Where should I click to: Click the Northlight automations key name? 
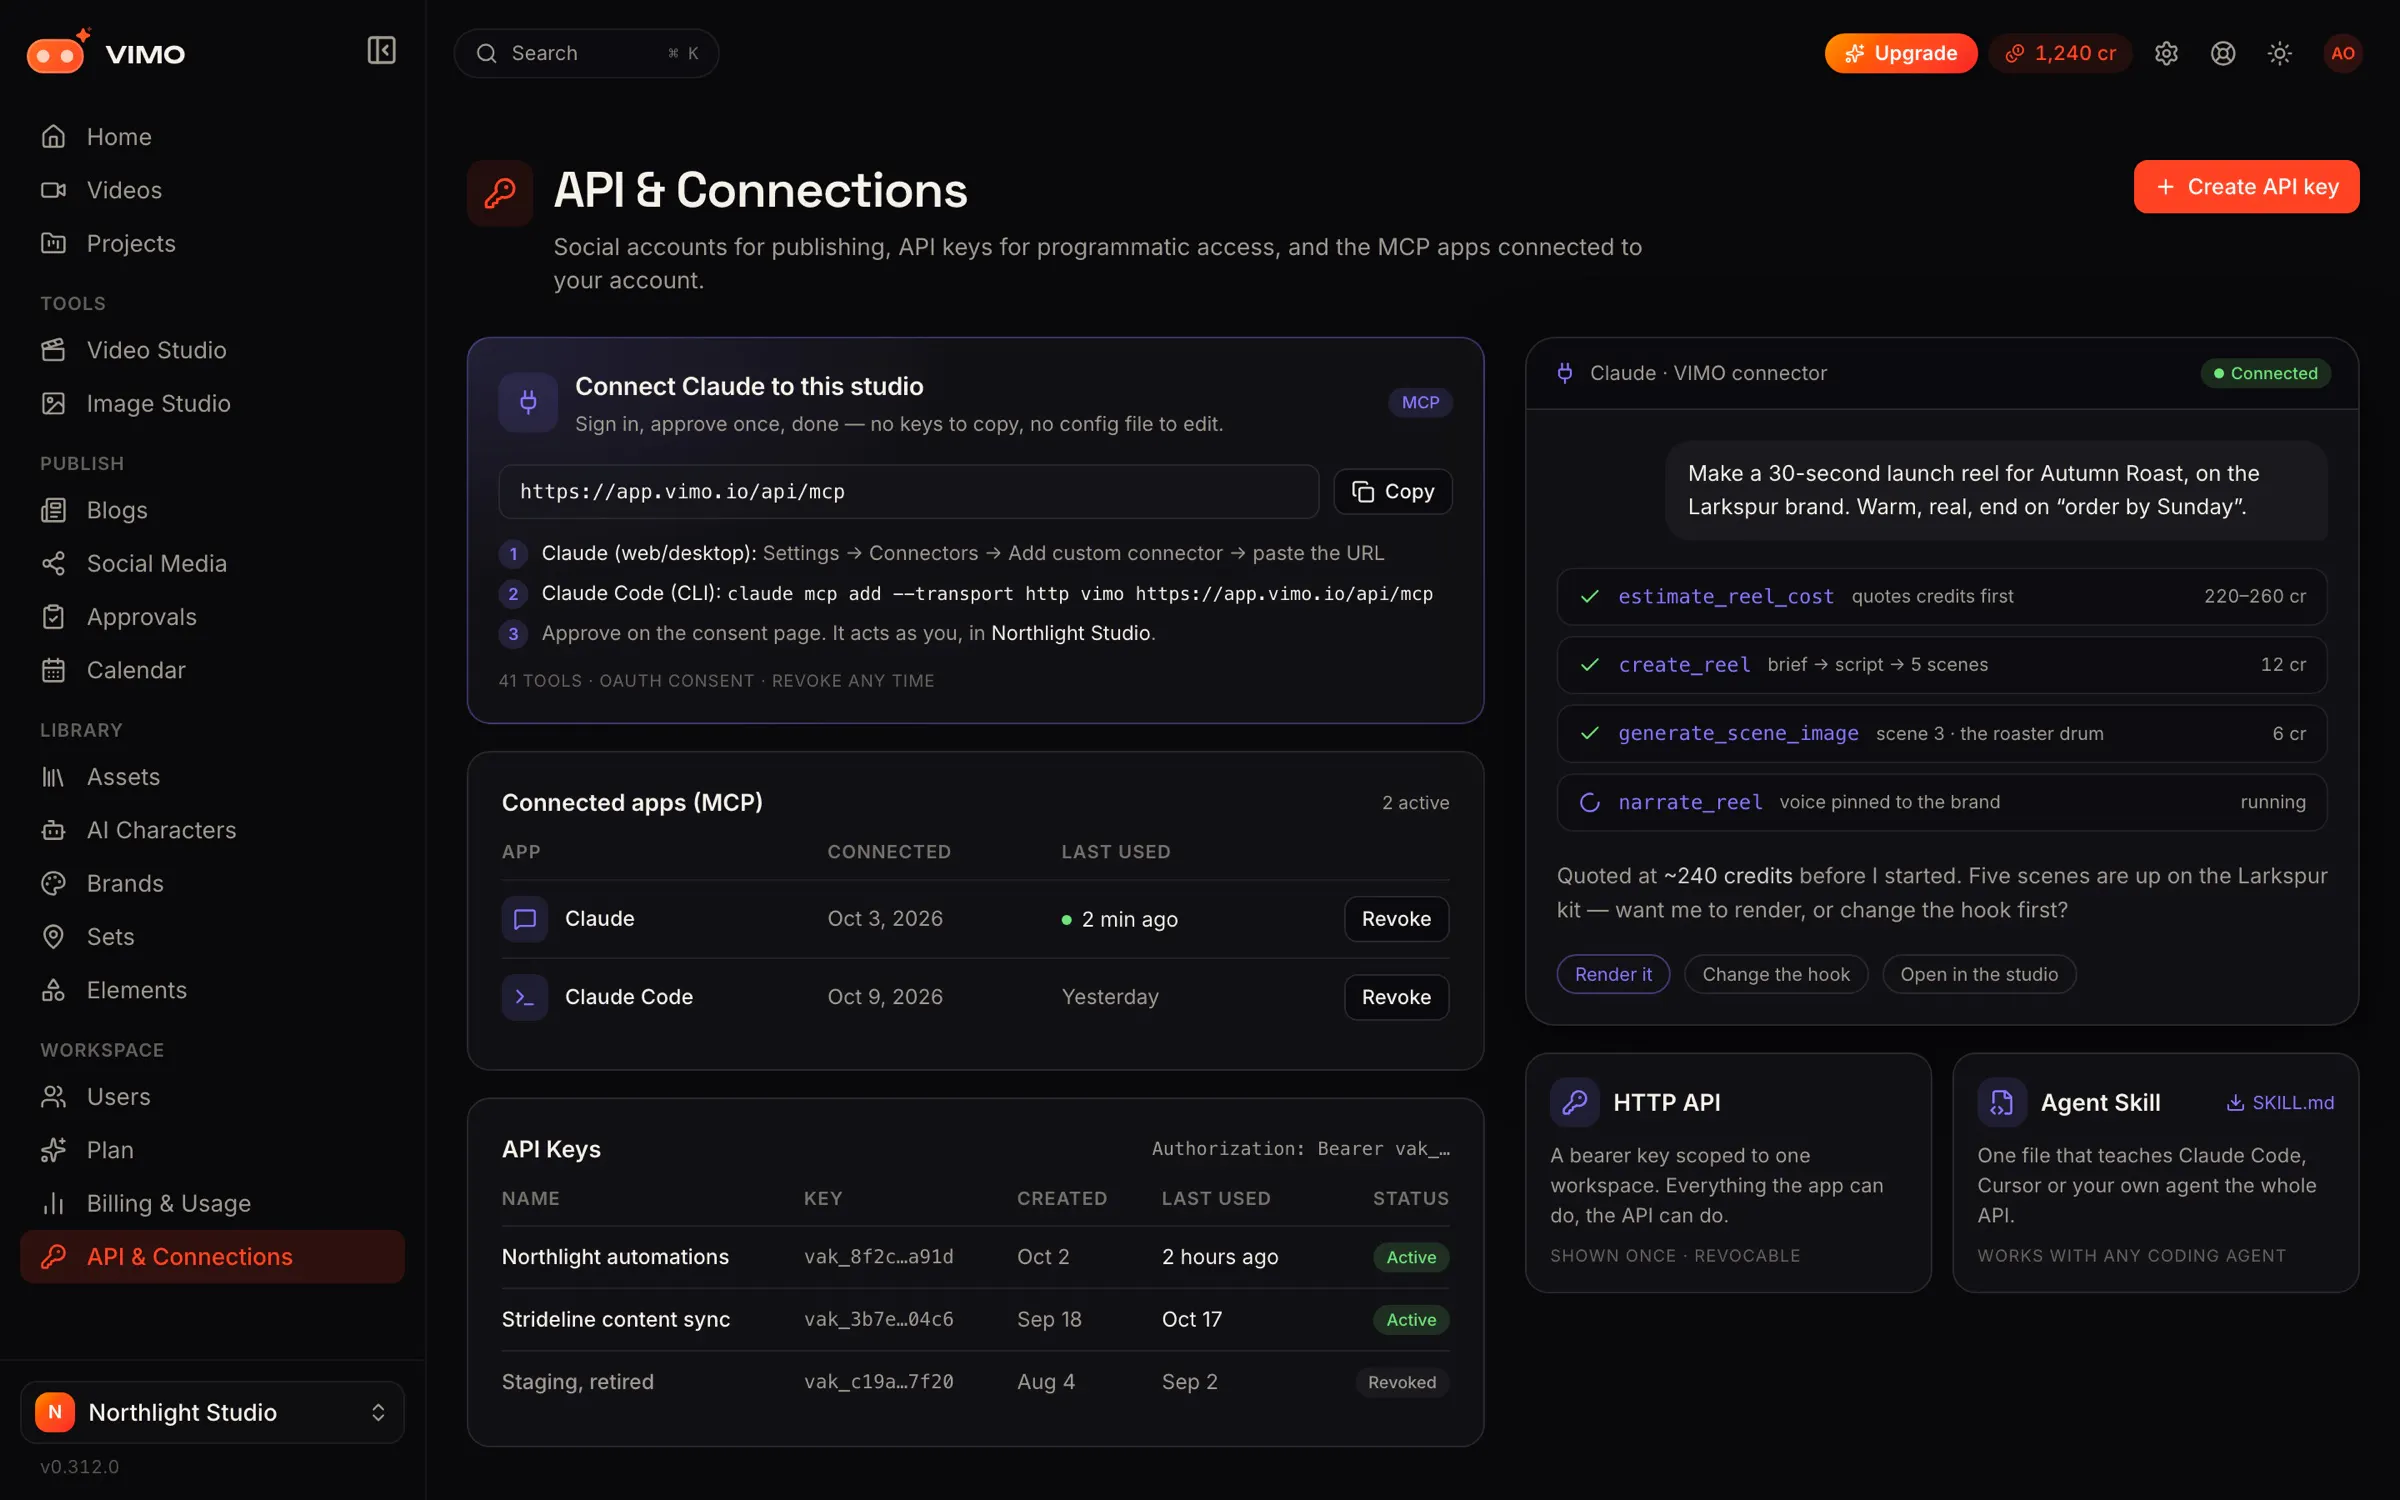click(x=615, y=1257)
